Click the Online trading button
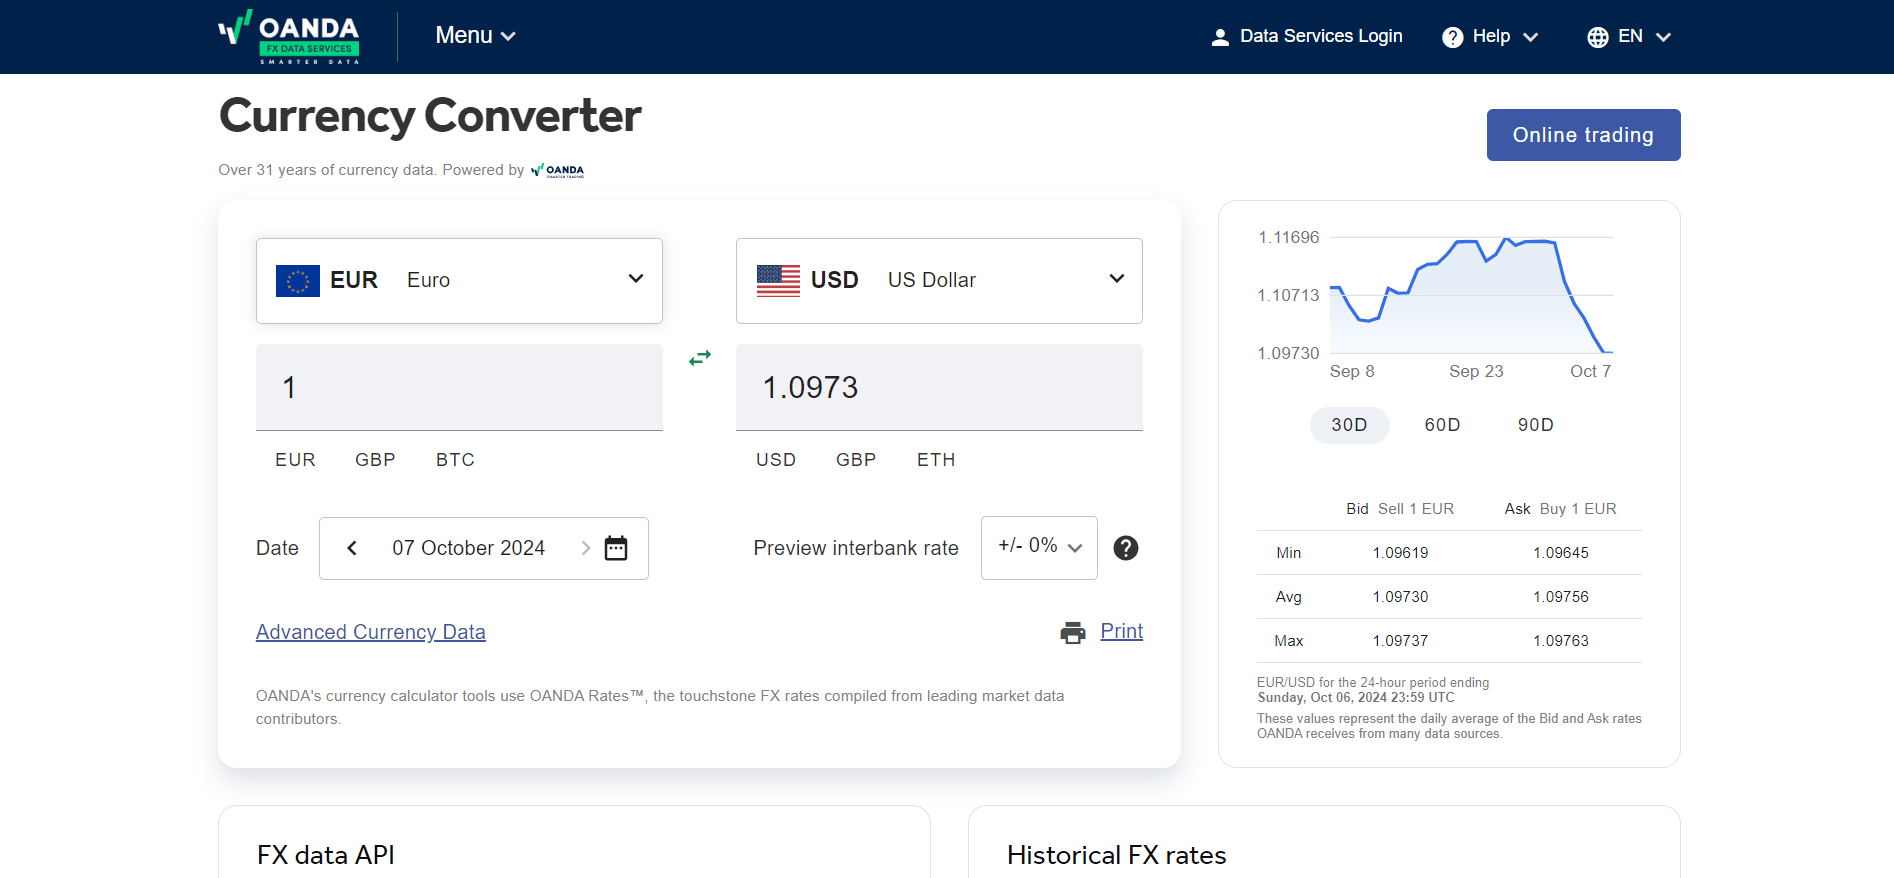Viewport: 1894px width, 878px height. [x=1583, y=135]
